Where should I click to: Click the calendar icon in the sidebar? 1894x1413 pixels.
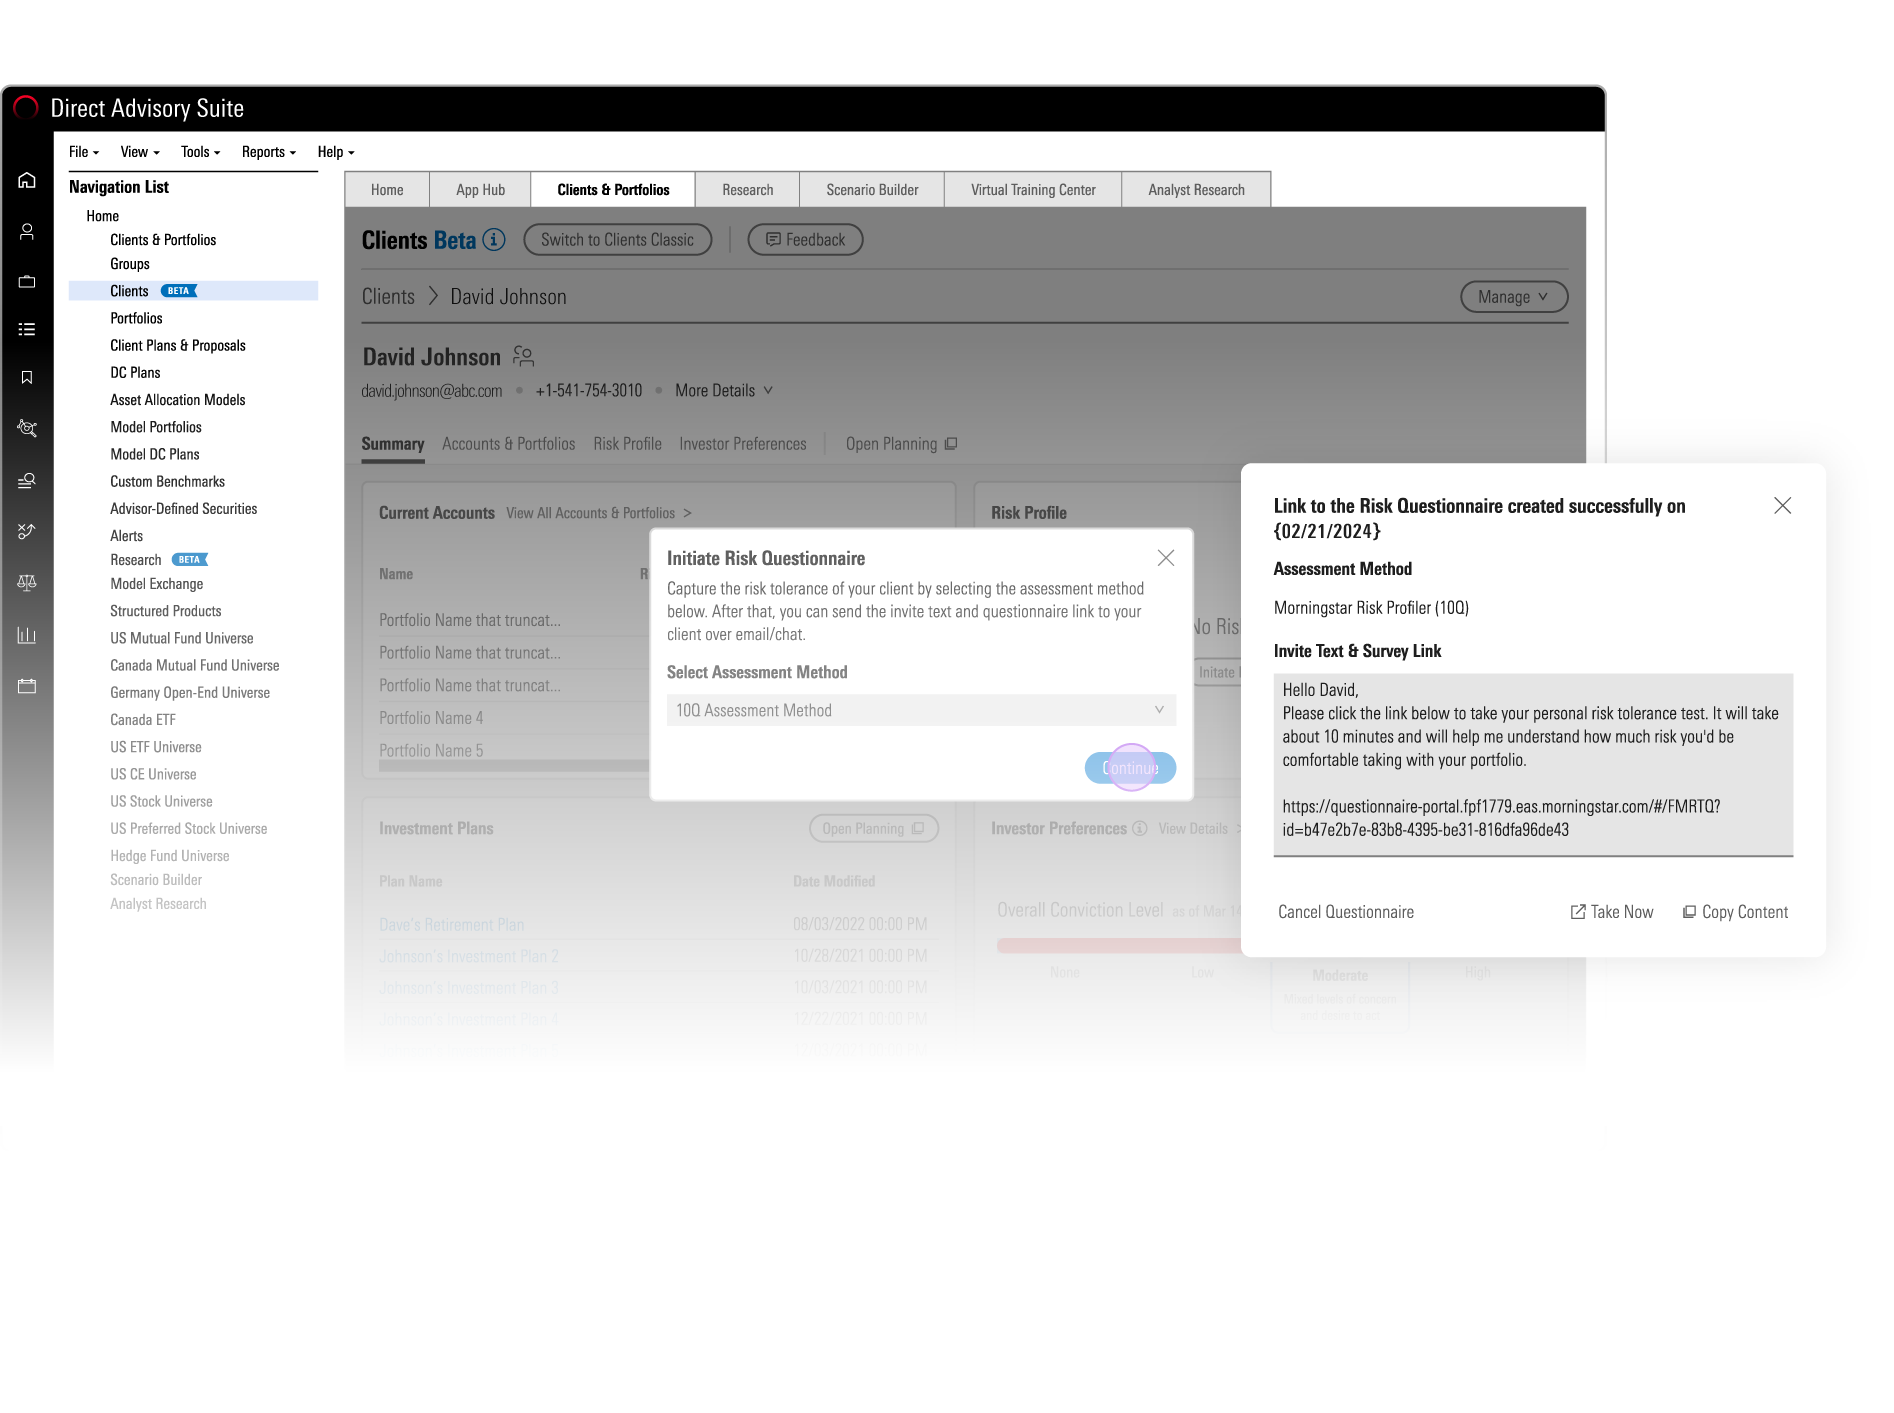27,686
